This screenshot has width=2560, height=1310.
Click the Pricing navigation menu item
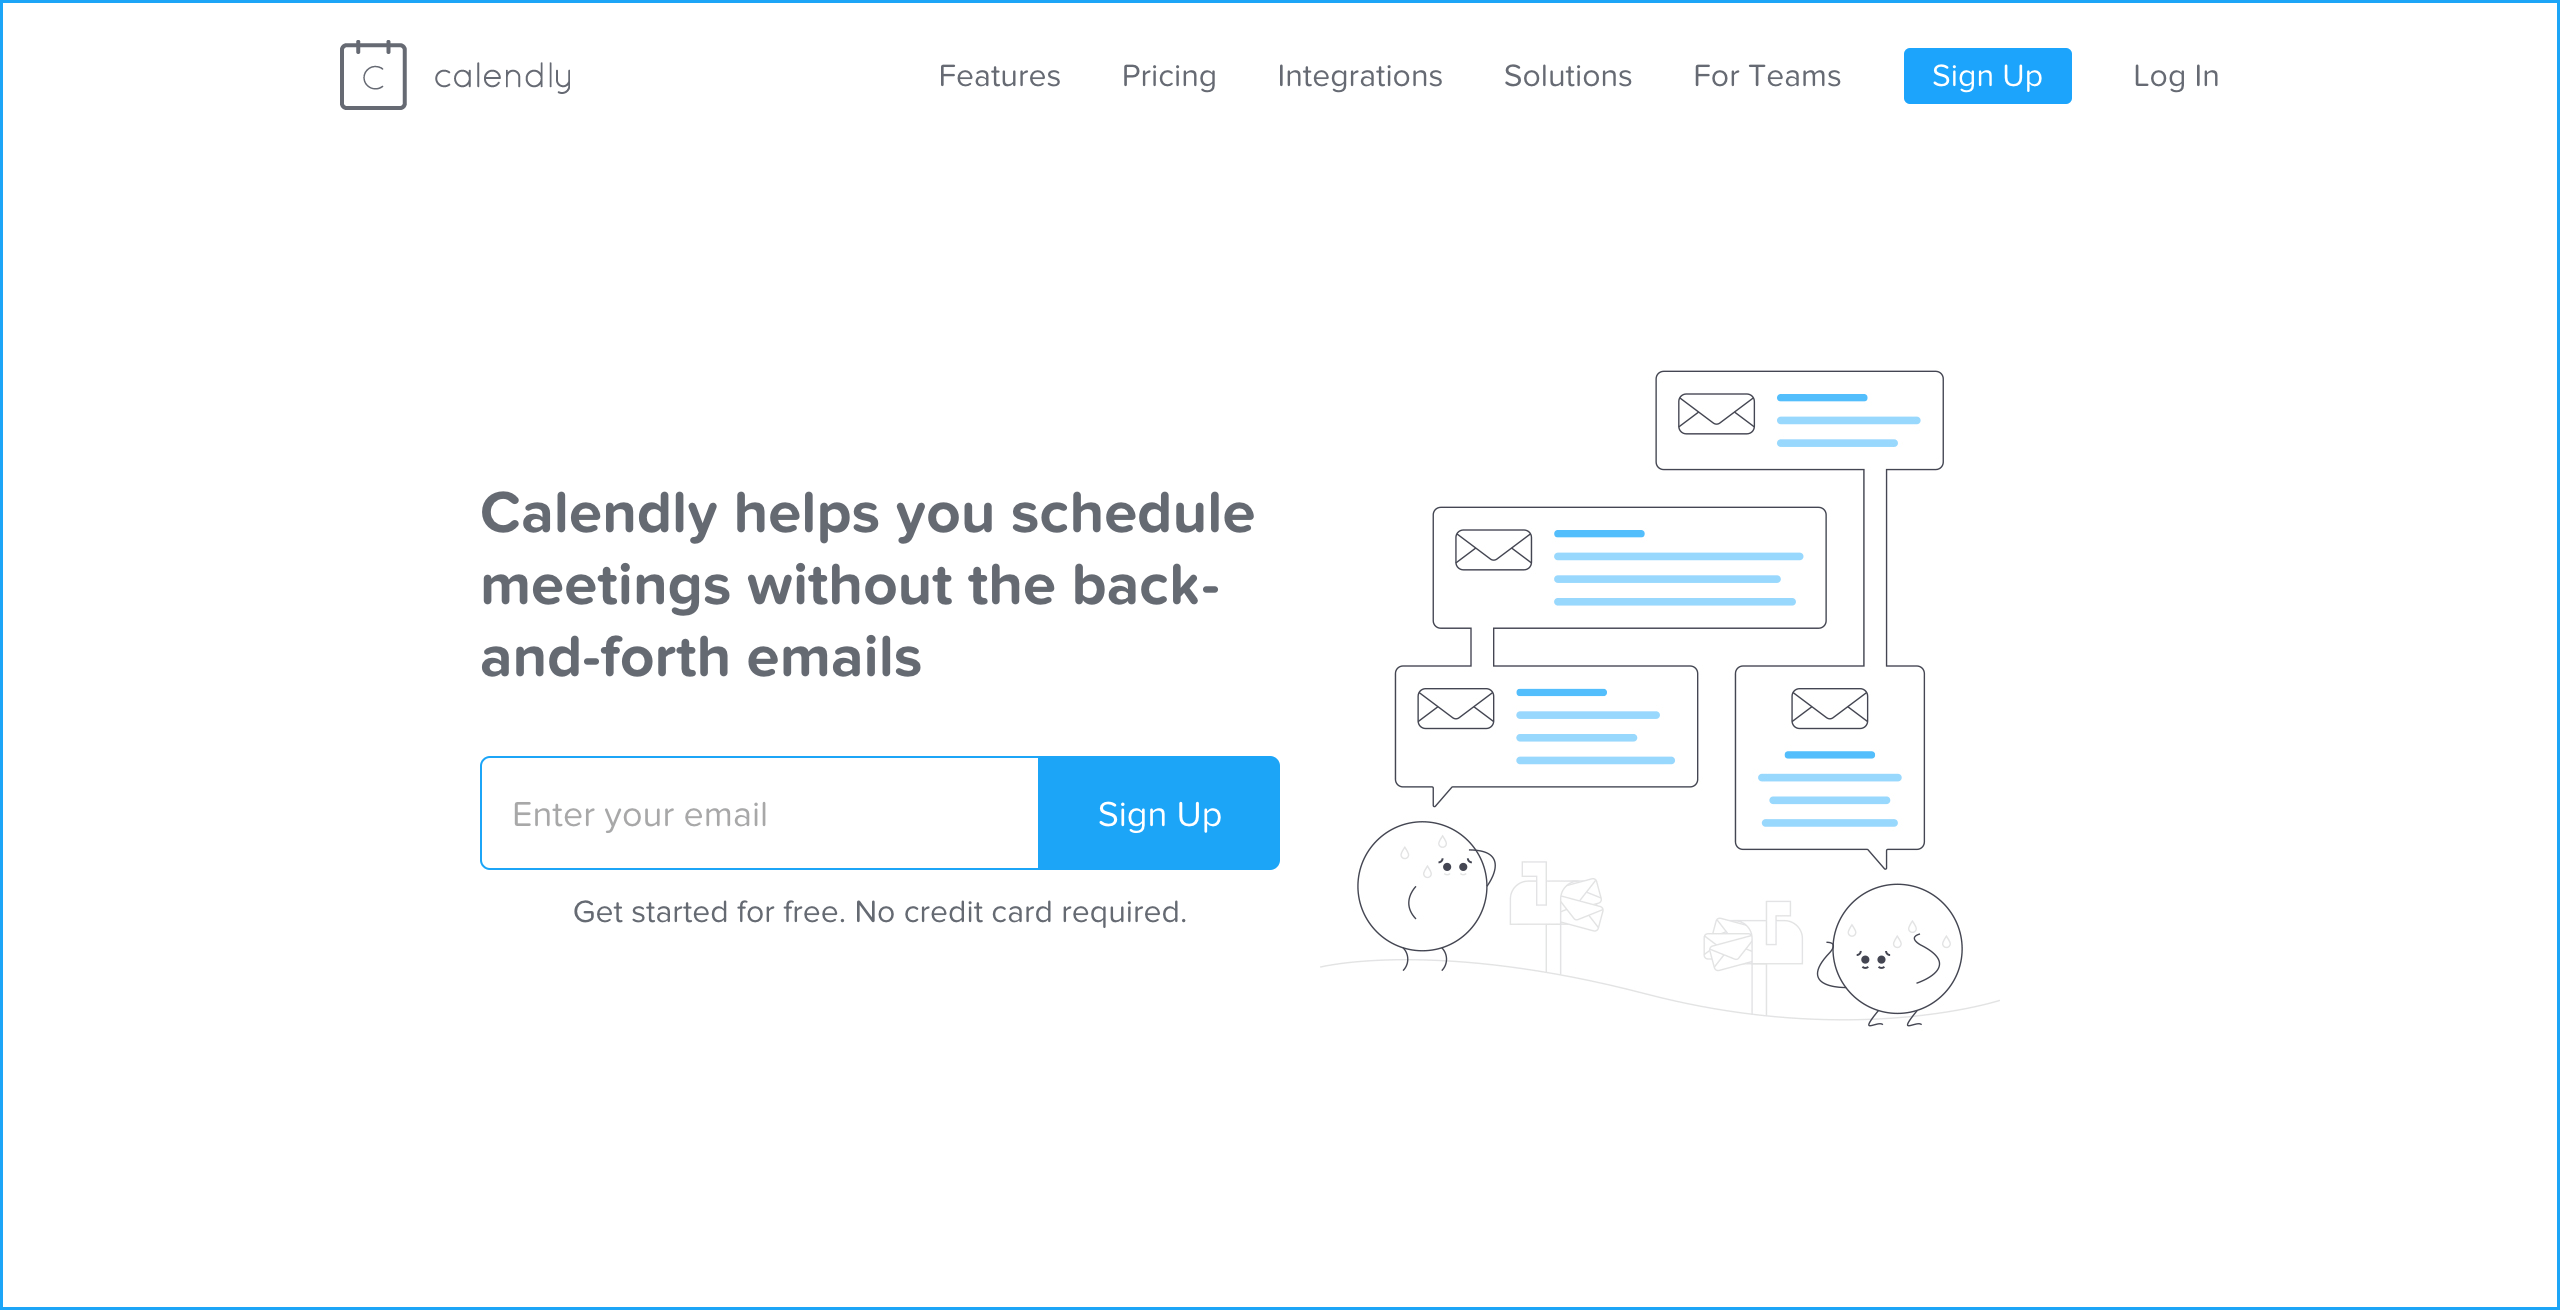click(1169, 75)
